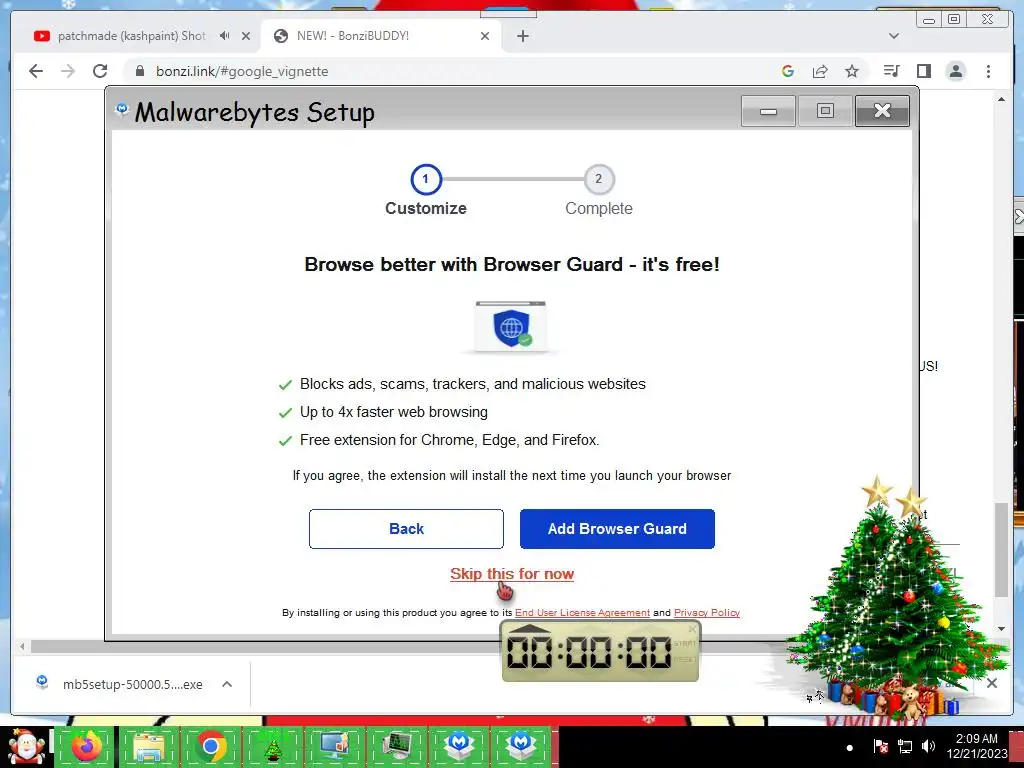
Task: Click the Chrome forward arrow
Action: (68, 71)
